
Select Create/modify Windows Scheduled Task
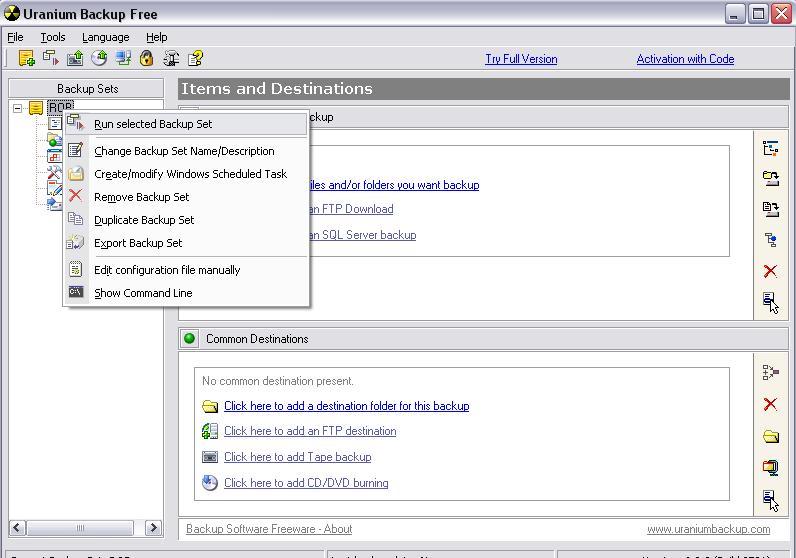pyautogui.click(x=186, y=174)
